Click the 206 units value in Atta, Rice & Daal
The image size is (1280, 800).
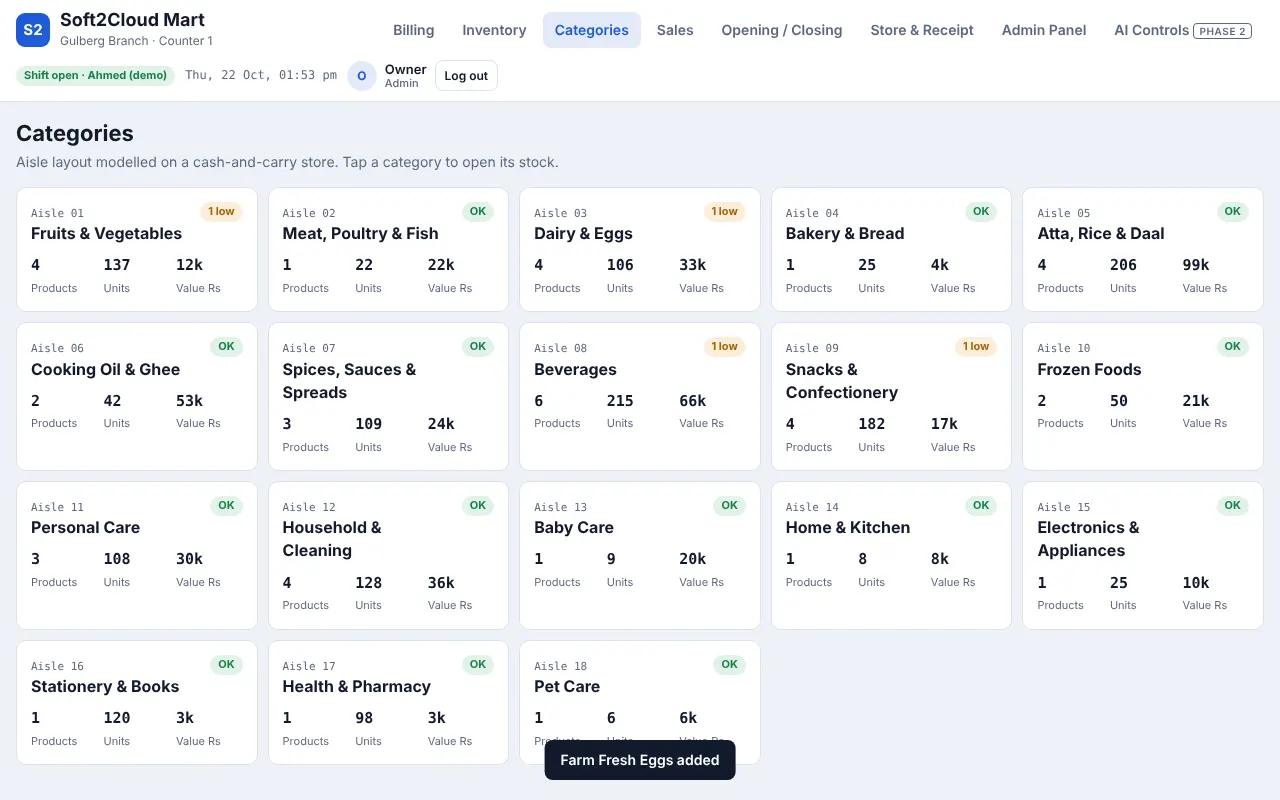tap(1123, 265)
